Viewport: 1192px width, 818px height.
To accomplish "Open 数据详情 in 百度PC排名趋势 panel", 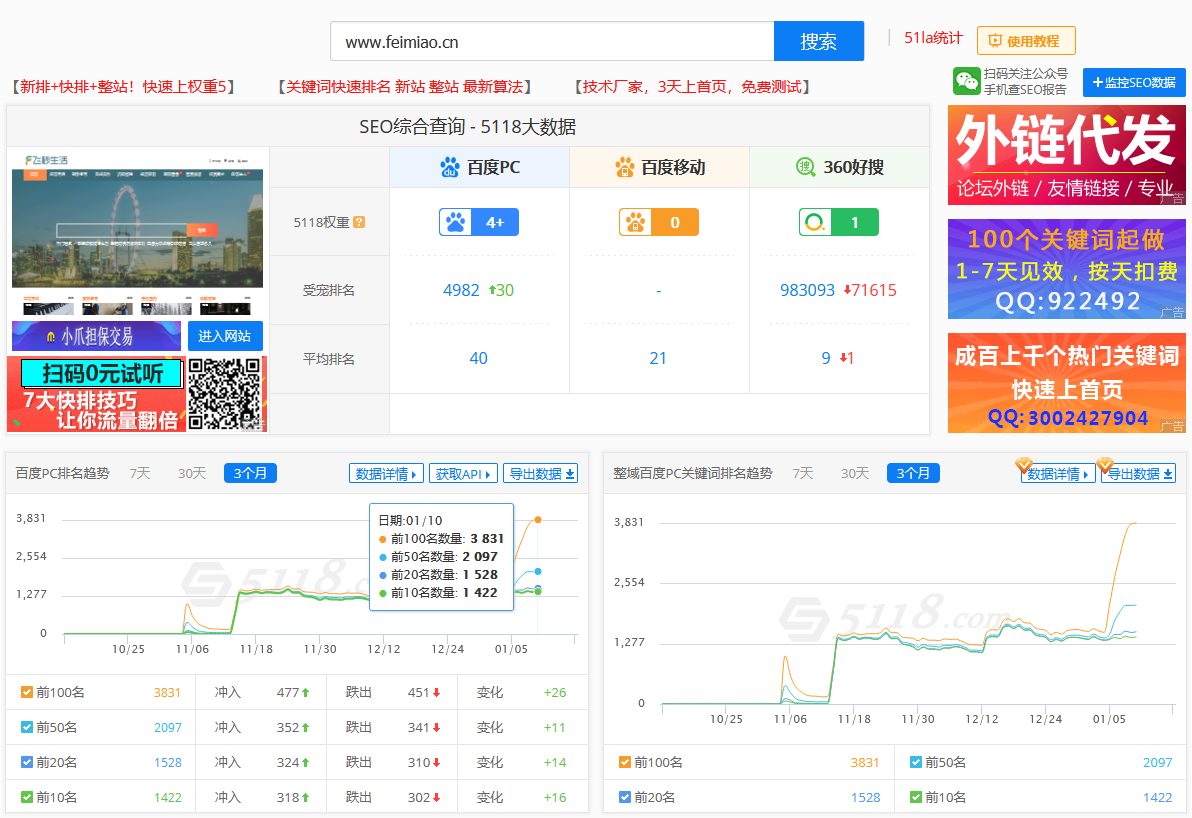I will (386, 474).
